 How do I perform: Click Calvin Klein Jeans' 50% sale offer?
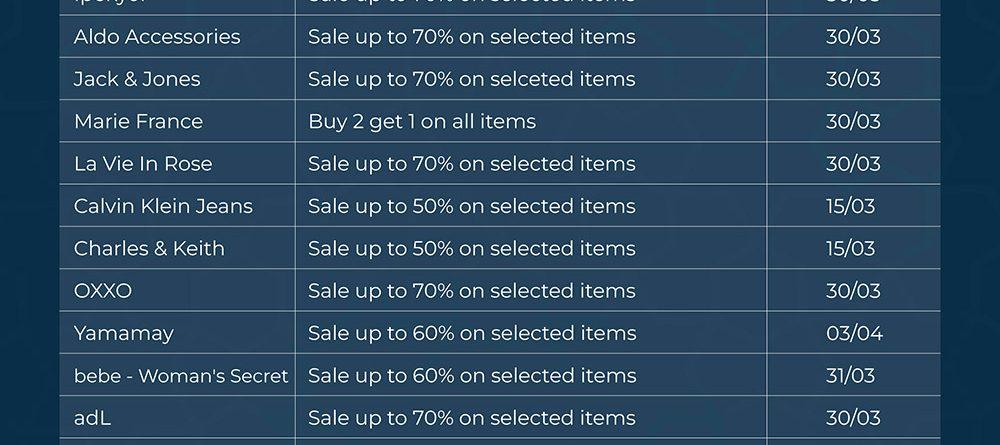(472, 206)
